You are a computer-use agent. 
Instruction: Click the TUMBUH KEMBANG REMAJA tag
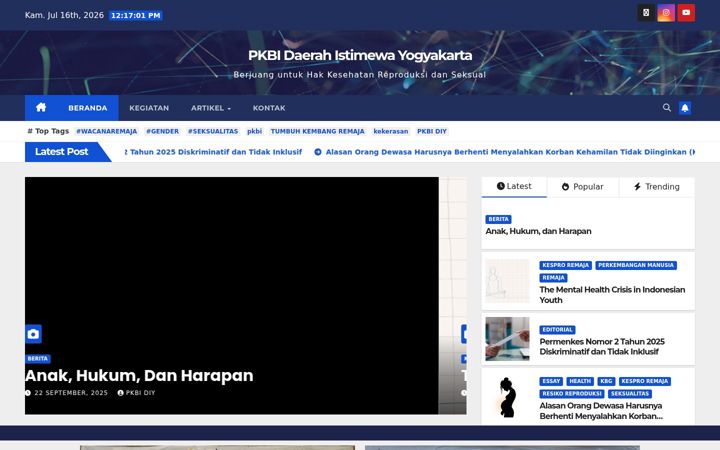(317, 131)
